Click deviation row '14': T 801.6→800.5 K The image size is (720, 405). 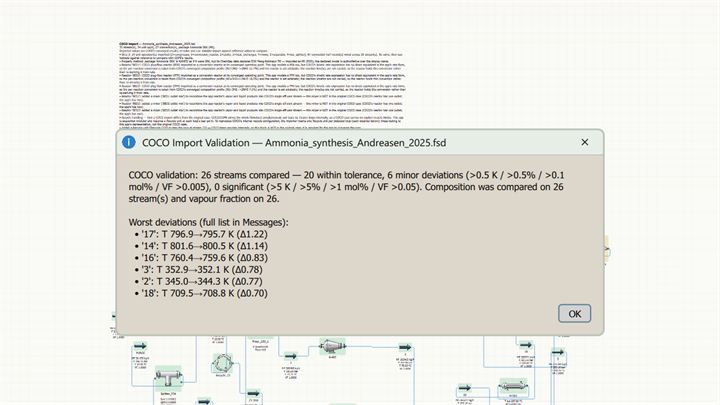coord(204,246)
